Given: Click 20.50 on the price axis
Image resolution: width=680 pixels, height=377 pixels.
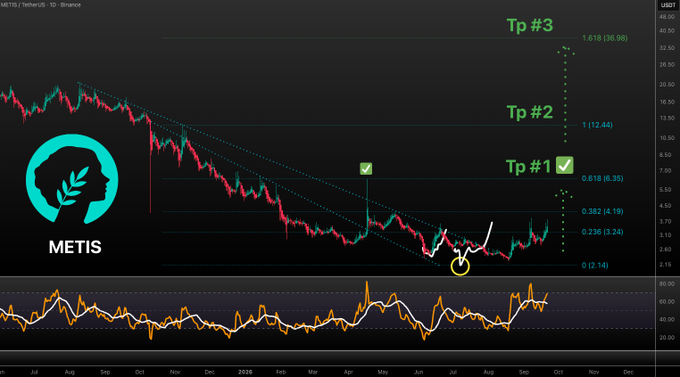Looking at the screenshot, I should [667, 85].
